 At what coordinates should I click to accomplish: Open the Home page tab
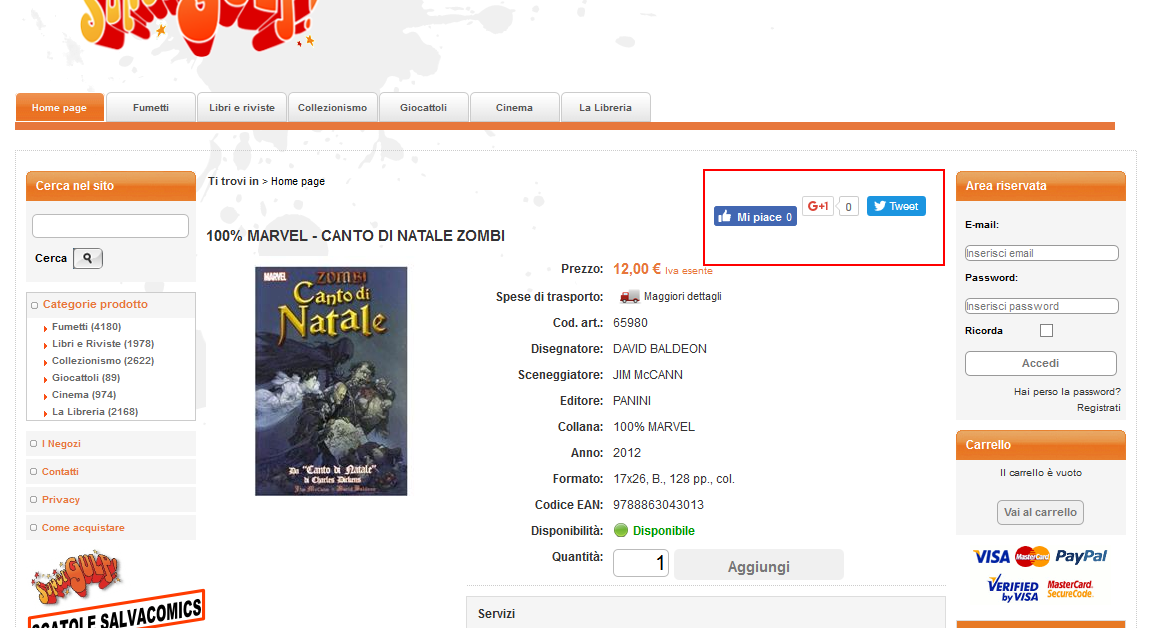[59, 108]
